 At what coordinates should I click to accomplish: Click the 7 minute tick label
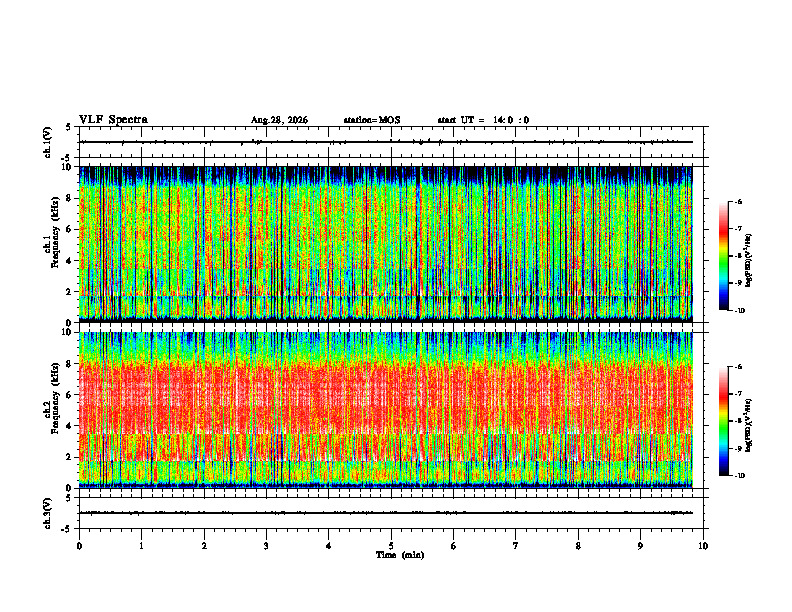(516, 546)
